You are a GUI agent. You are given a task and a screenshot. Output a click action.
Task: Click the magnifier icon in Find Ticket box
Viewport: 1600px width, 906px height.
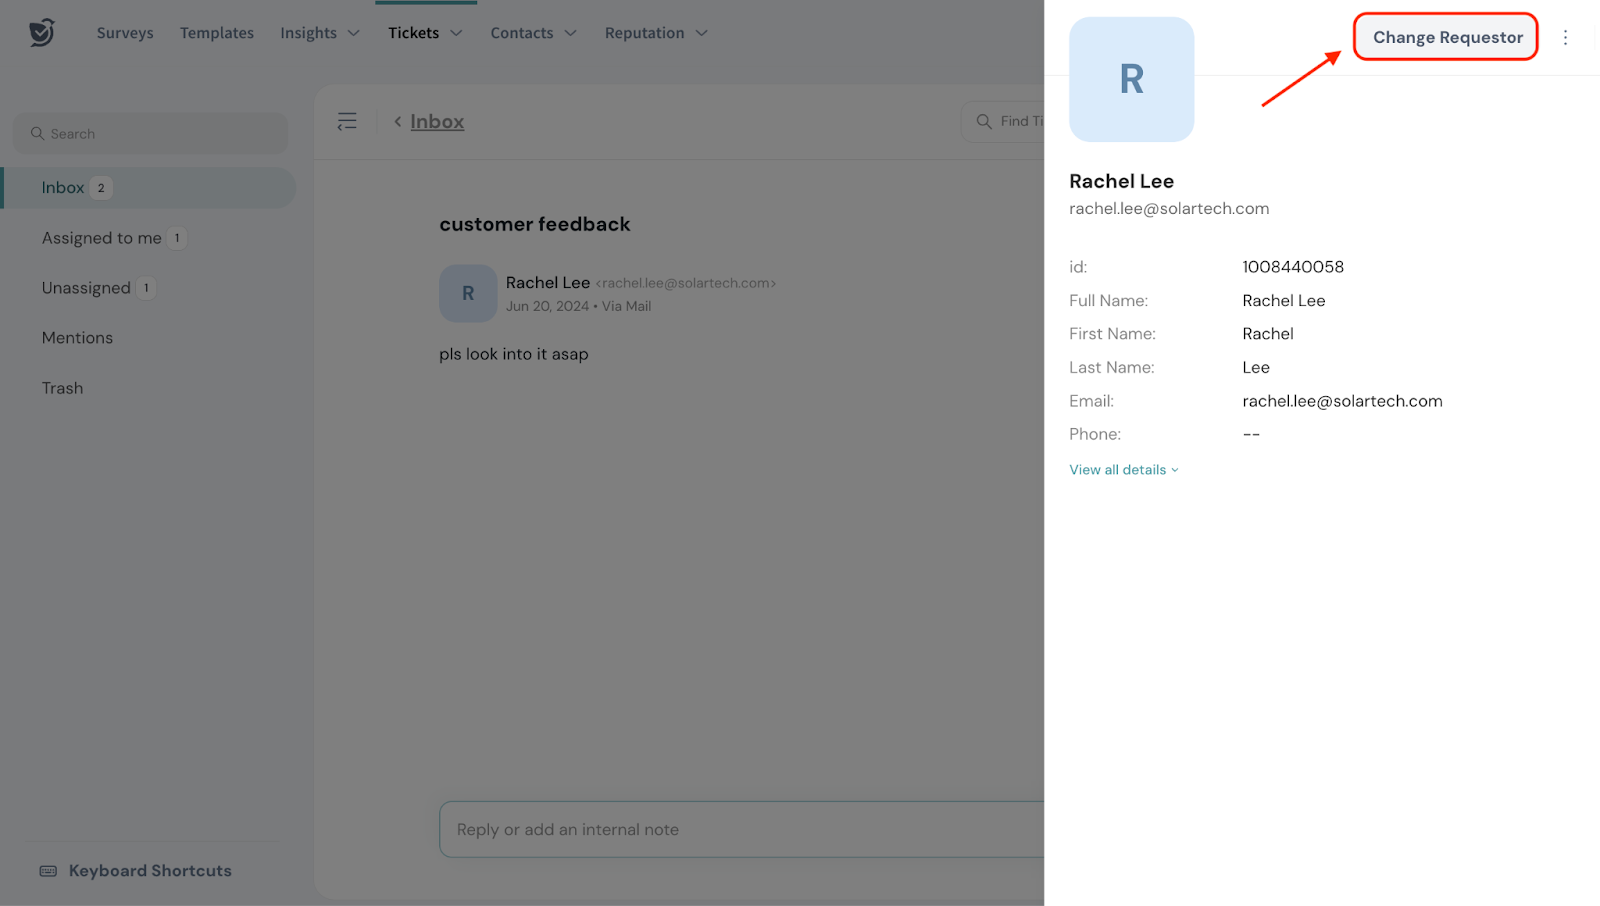pos(984,121)
